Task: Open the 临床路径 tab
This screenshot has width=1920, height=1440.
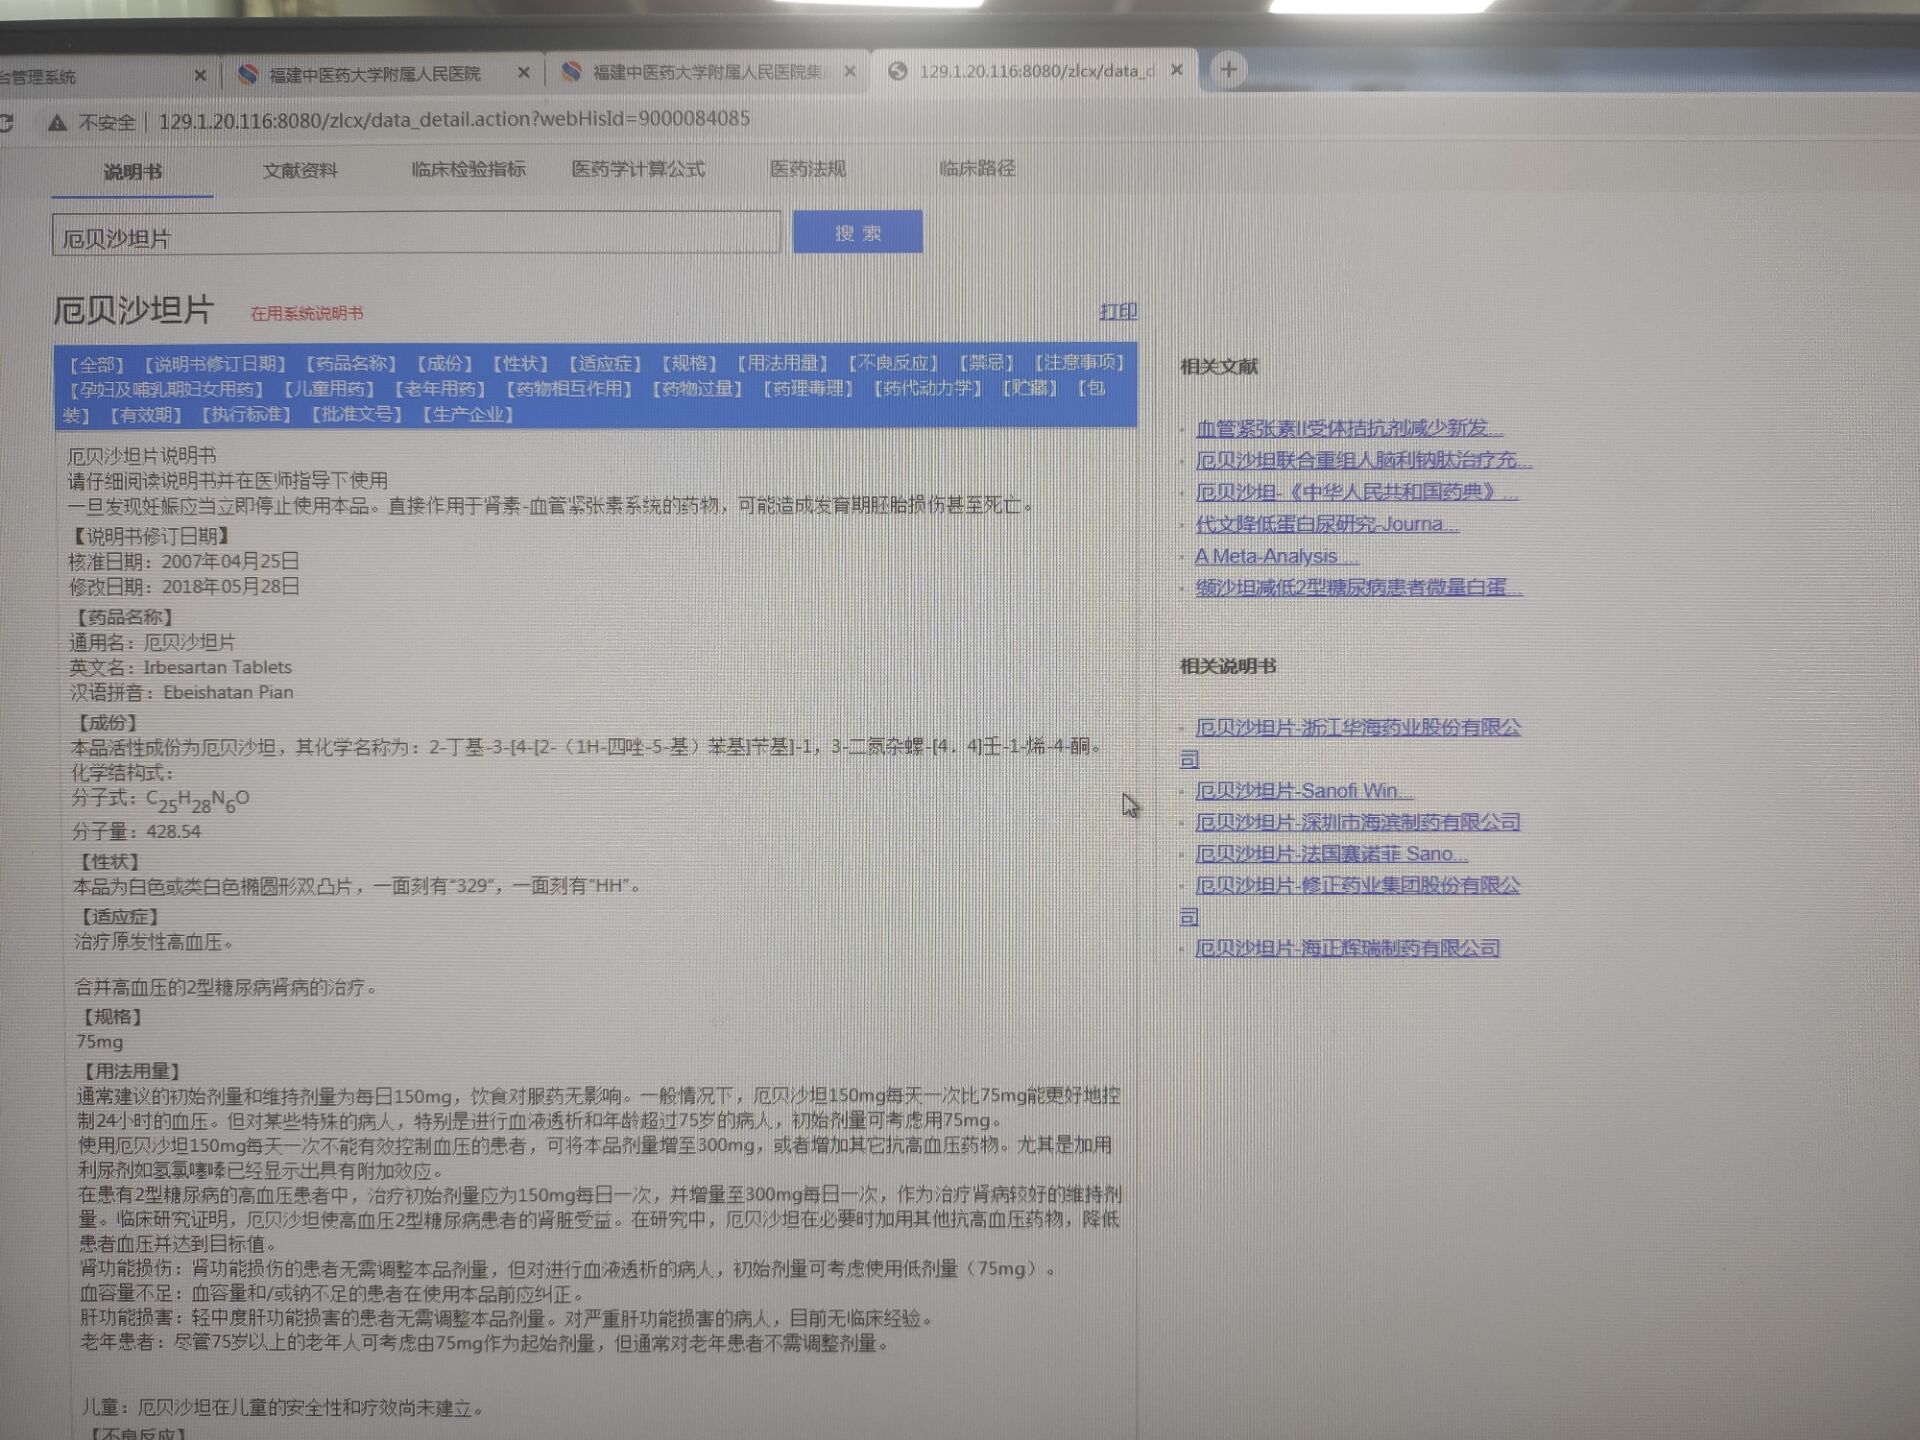Action: pos(976,168)
